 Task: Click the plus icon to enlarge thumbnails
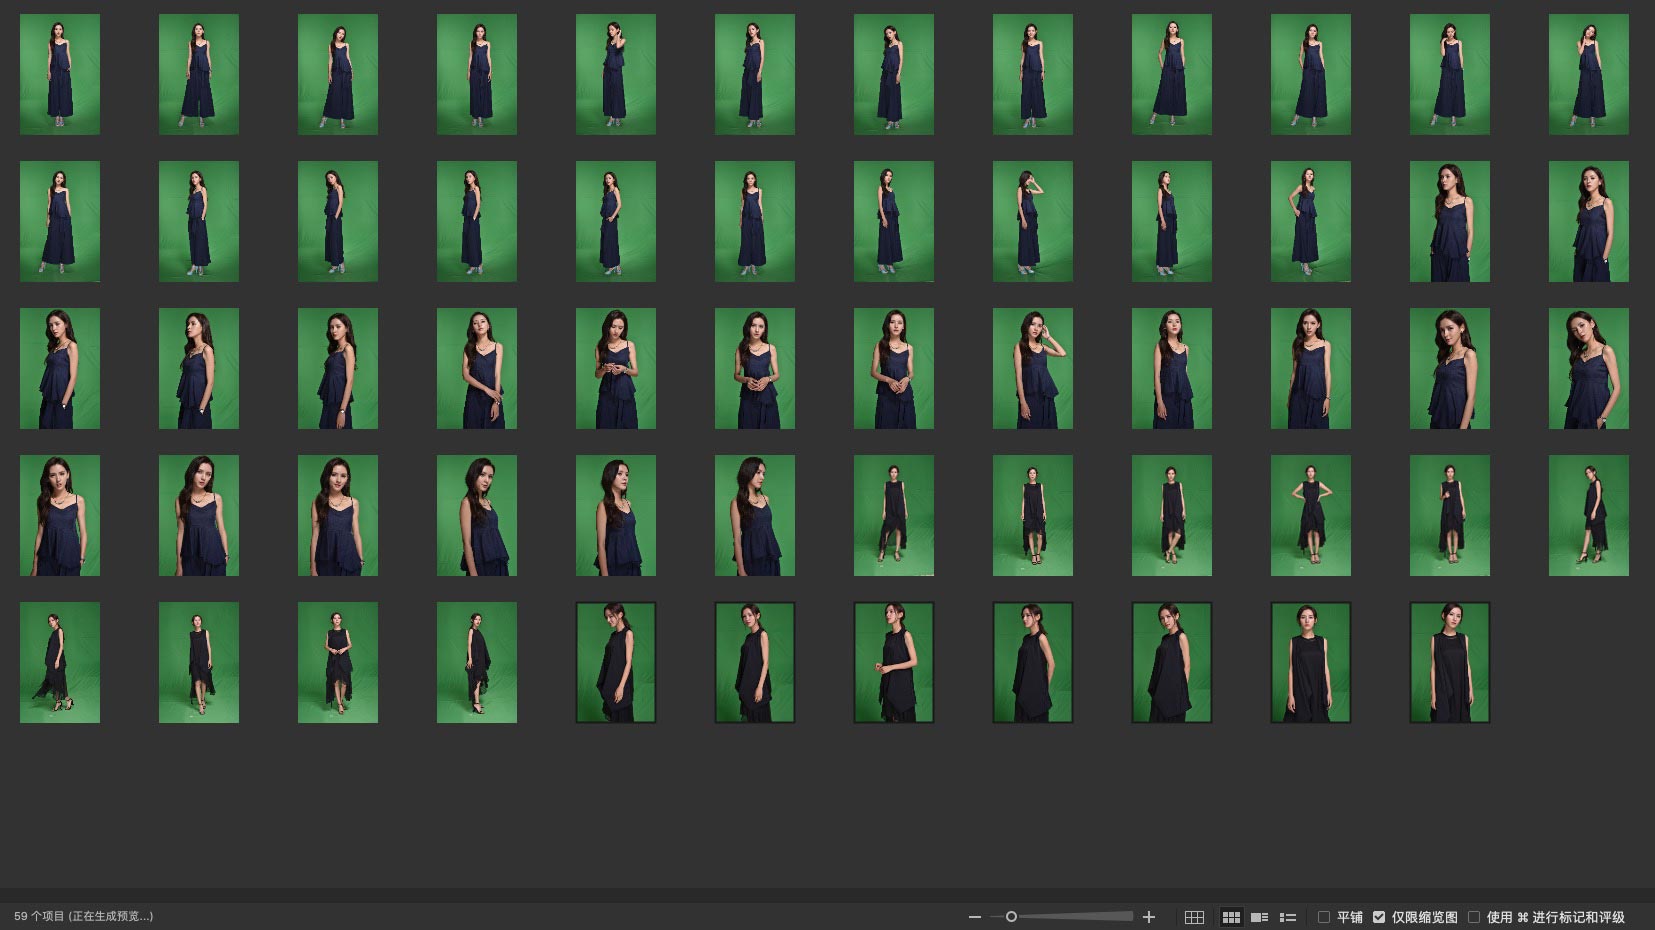pyautogui.click(x=1149, y=917)
